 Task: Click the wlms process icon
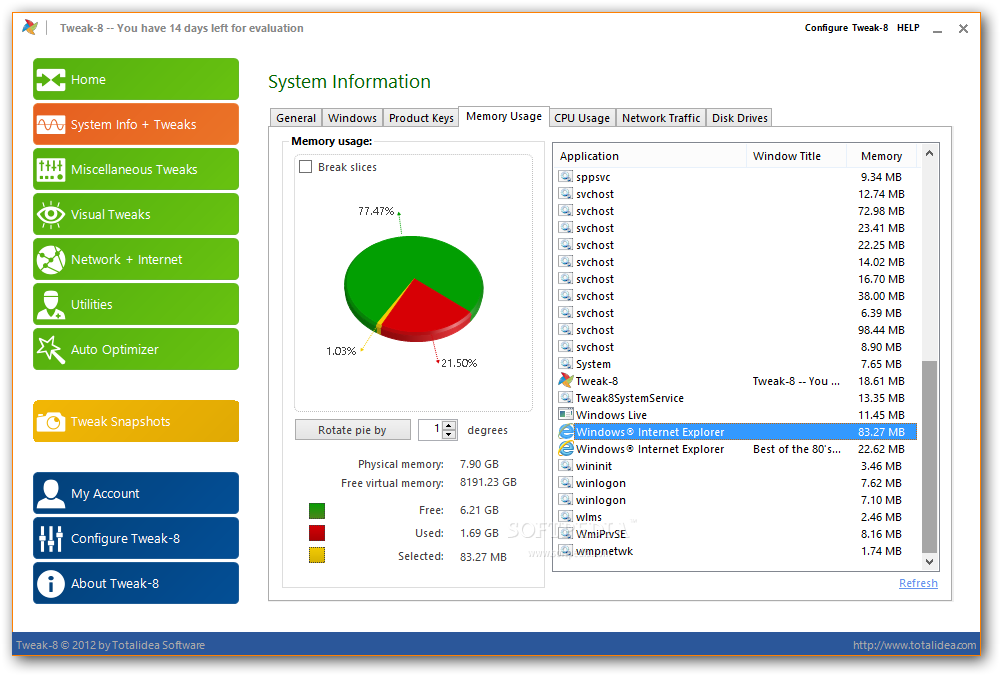[566, 516]
